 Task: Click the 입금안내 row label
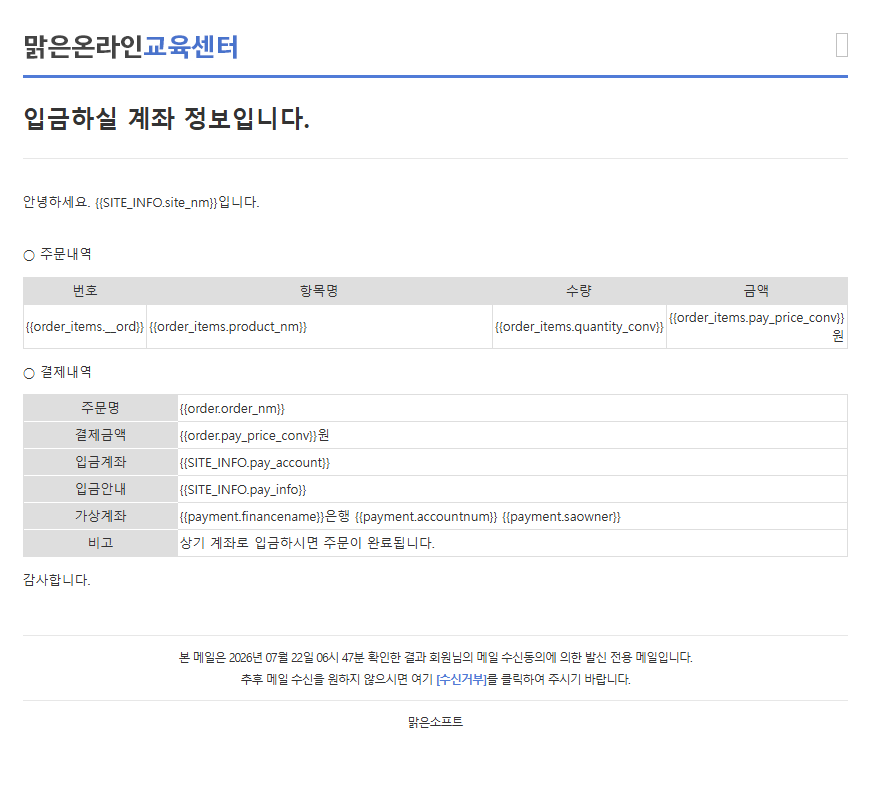click(x=100, y=489)
